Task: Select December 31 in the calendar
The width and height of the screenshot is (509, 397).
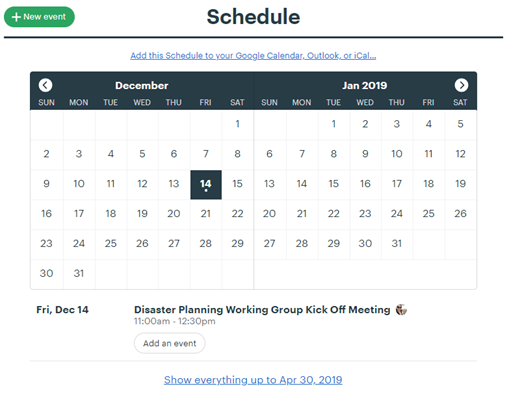Action: (x=79, y=273)
